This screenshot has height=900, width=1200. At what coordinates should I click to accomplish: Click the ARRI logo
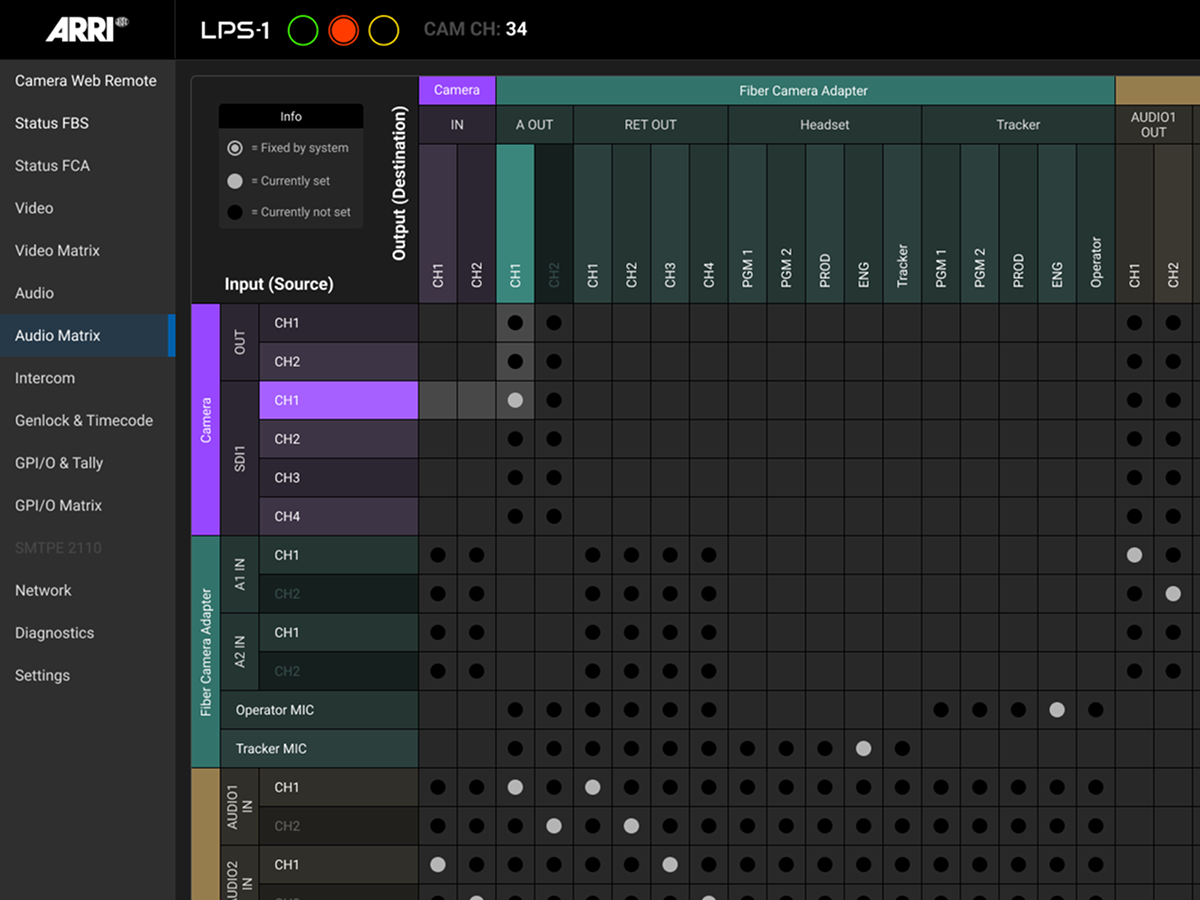[87, 29]
